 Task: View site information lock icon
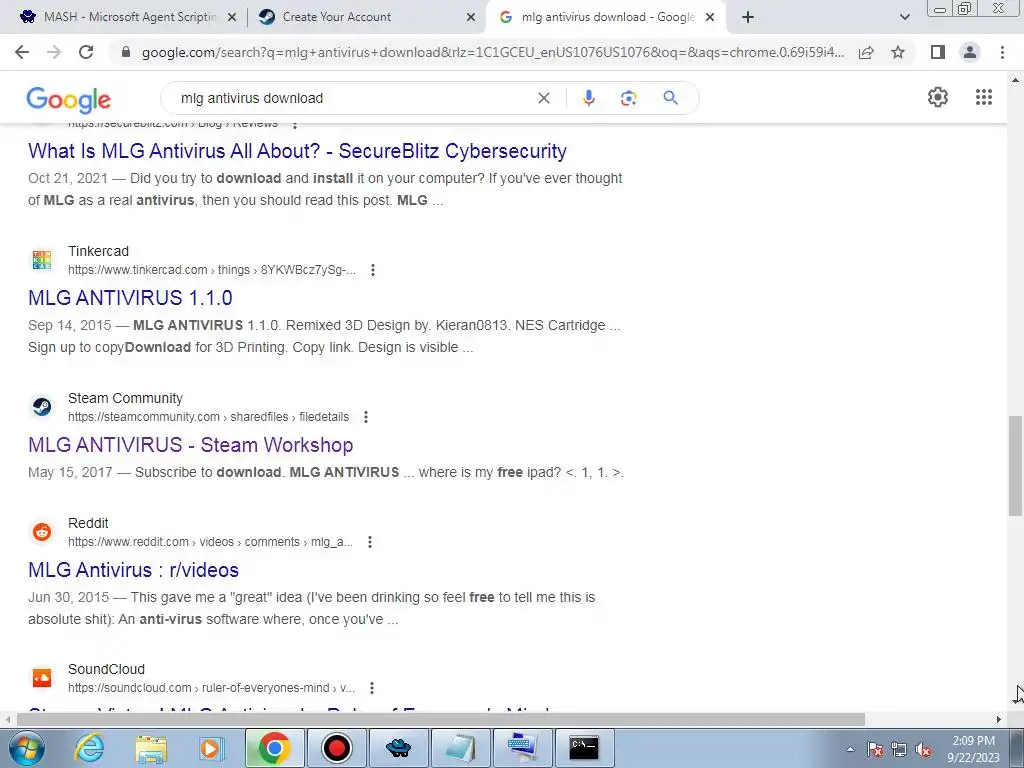126,52
